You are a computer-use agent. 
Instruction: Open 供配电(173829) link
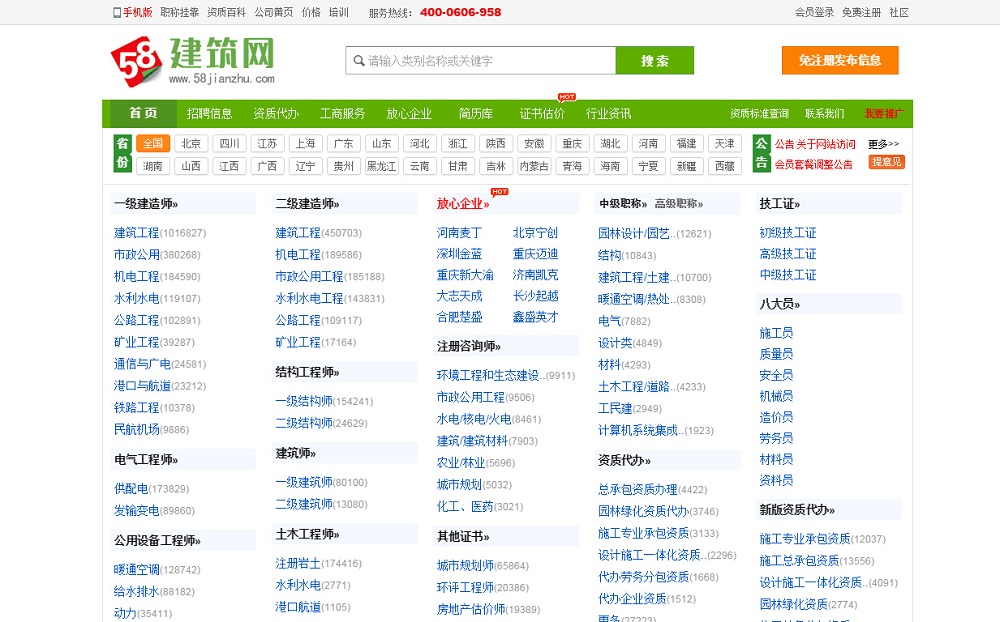151,489
